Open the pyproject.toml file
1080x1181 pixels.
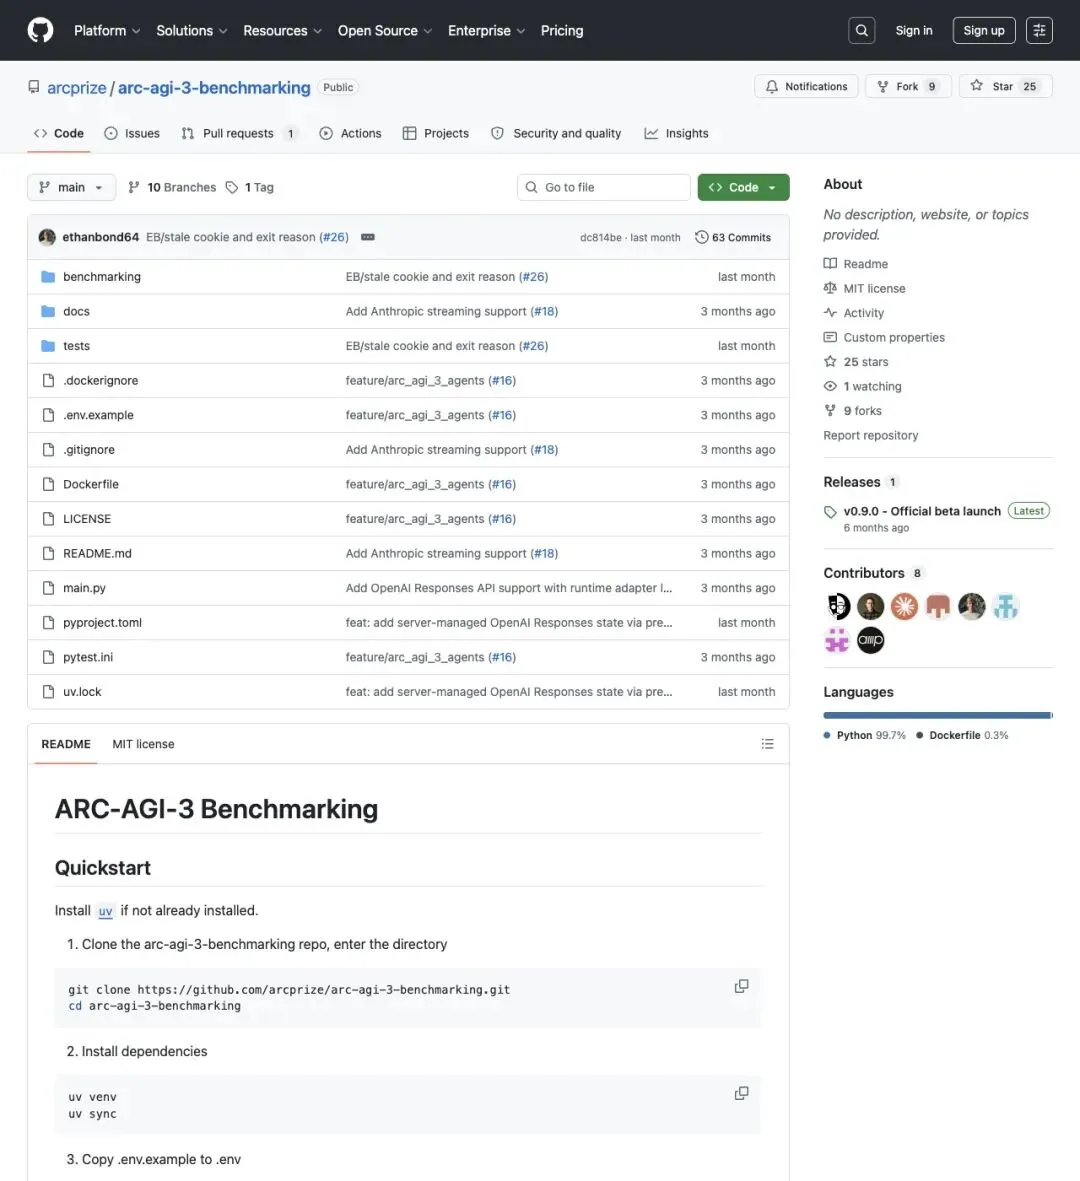pos(102,622)
